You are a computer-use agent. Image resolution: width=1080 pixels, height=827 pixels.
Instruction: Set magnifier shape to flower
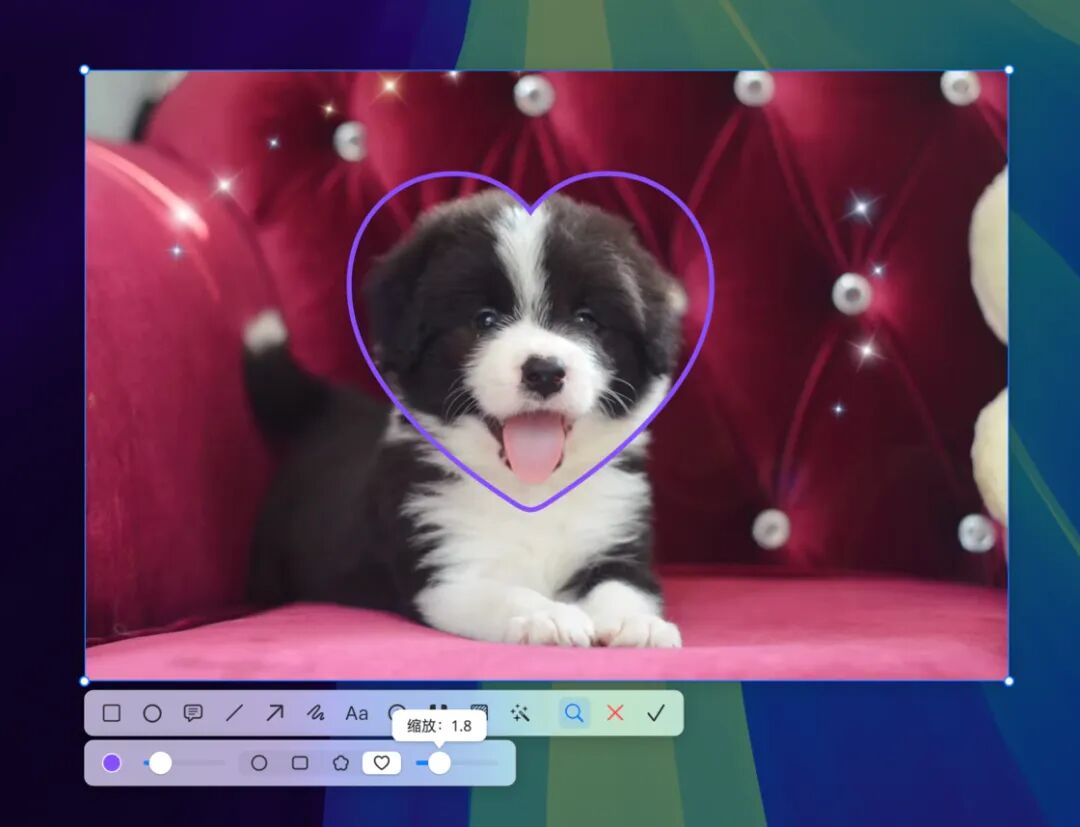[341, 763]
